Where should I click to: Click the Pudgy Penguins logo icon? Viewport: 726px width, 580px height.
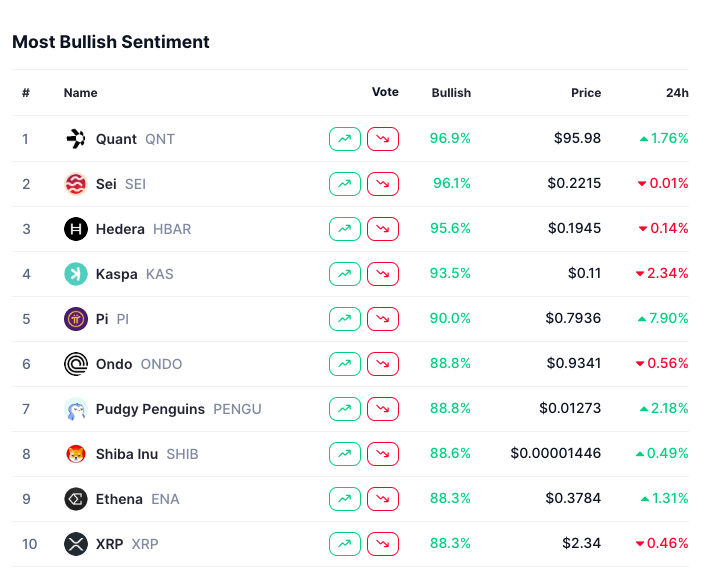(76, 409)
